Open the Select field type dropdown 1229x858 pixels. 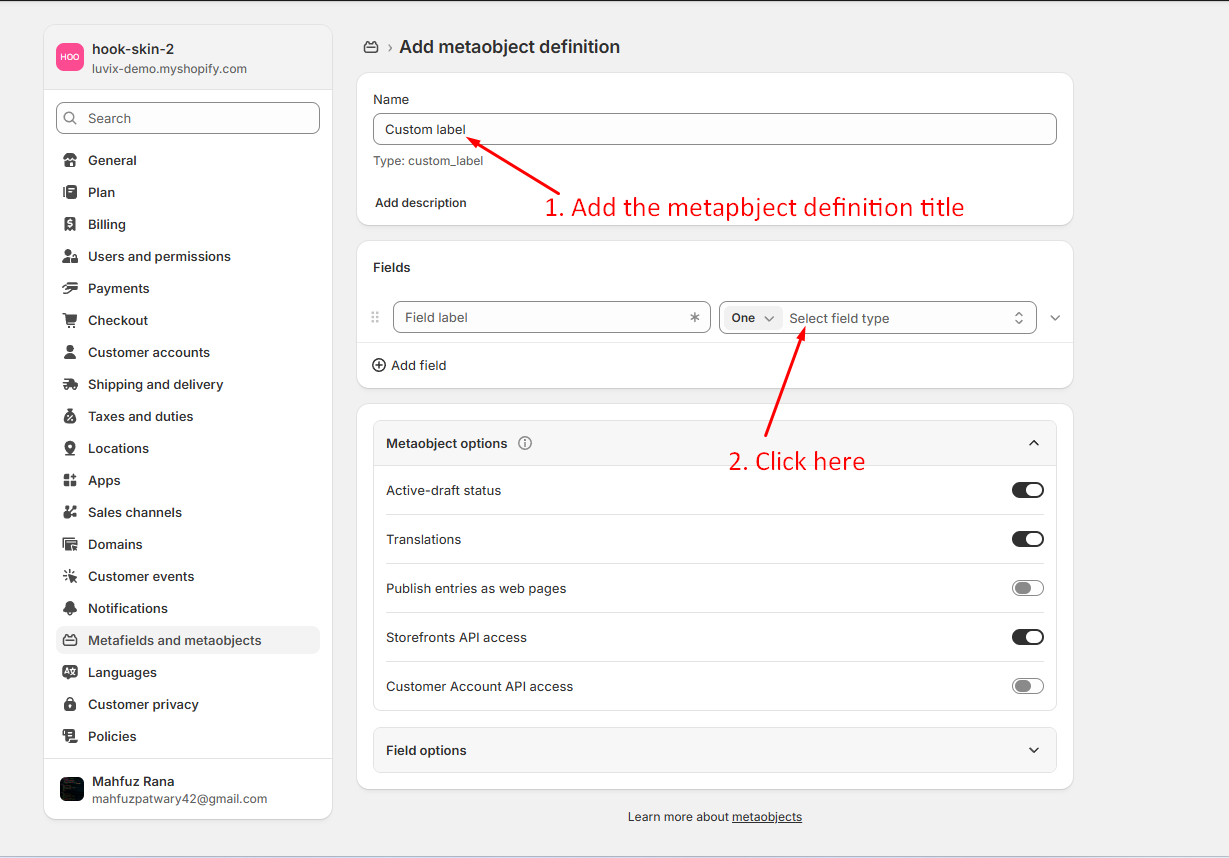pos(905,318)
